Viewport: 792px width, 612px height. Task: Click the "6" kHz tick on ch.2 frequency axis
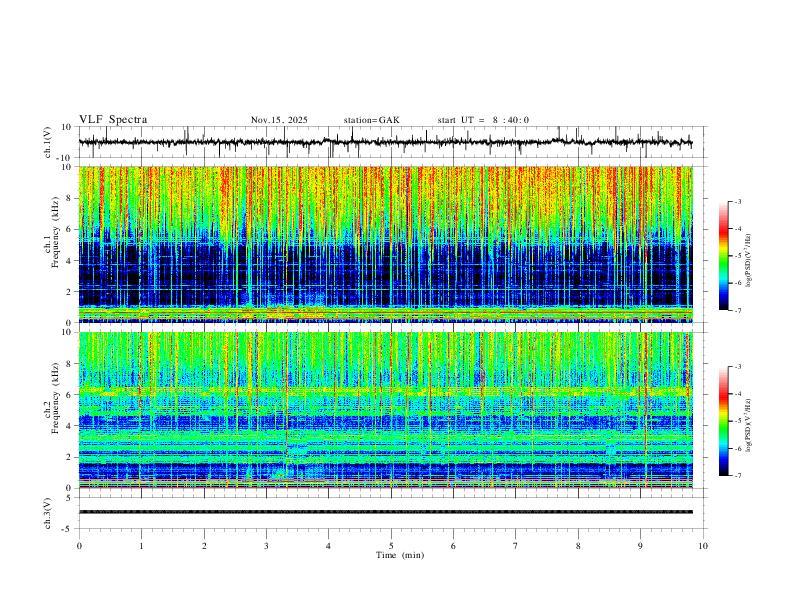(69, 395)
